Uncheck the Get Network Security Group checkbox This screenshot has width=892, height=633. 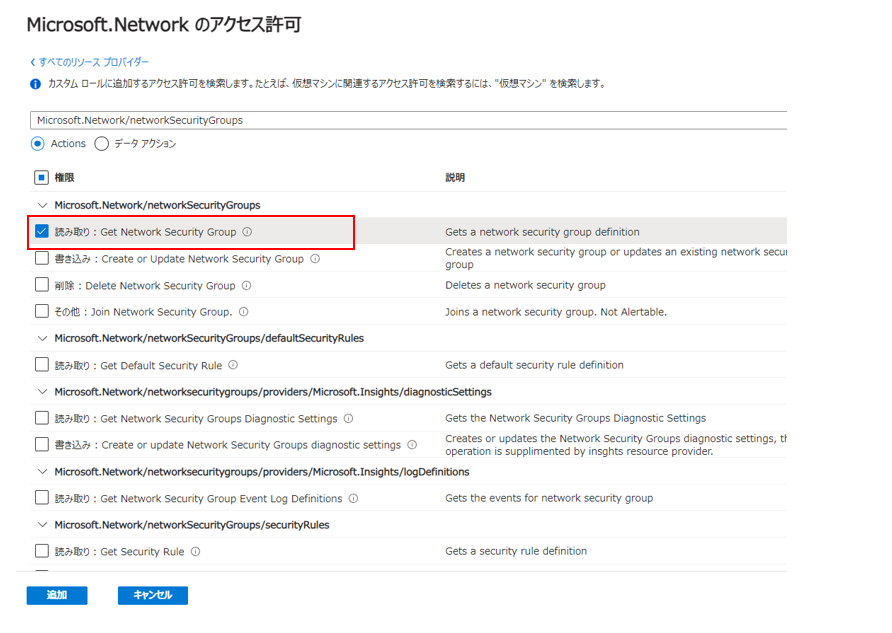42,231
